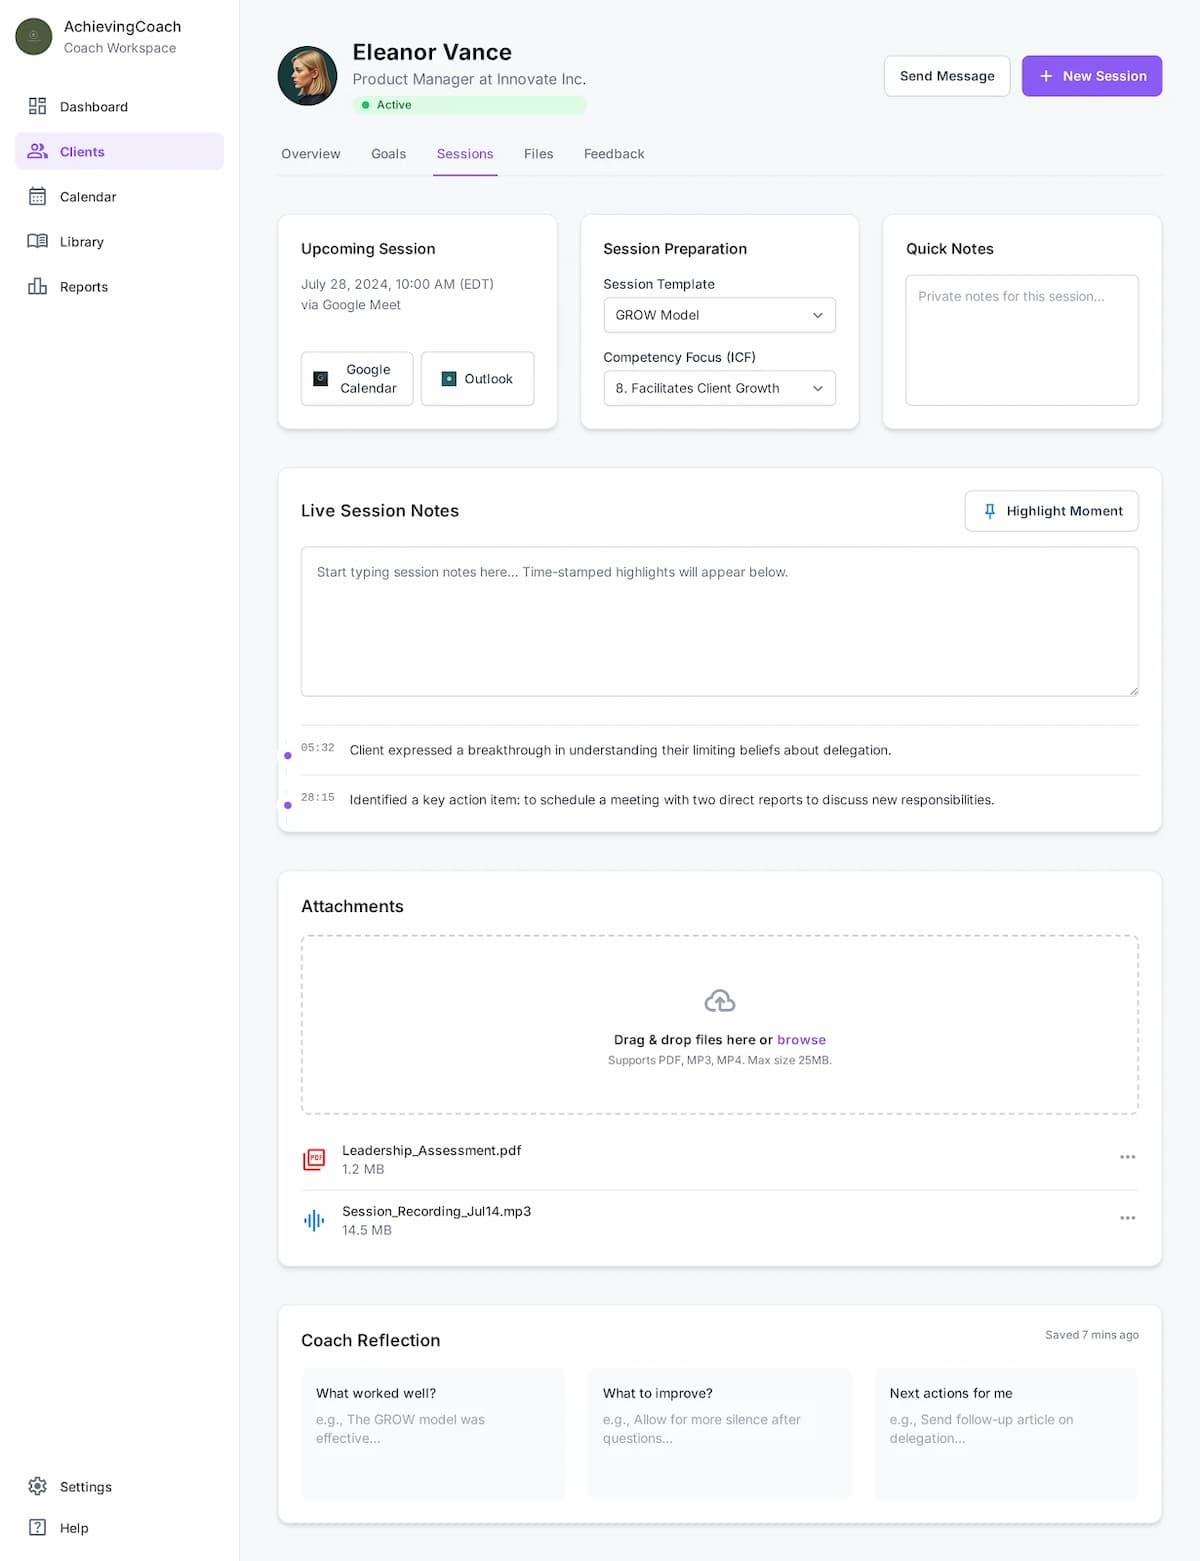The image size is (1200, 1561).
Task: Click the Outlook calendar icon
Action: tap(448, 378)
